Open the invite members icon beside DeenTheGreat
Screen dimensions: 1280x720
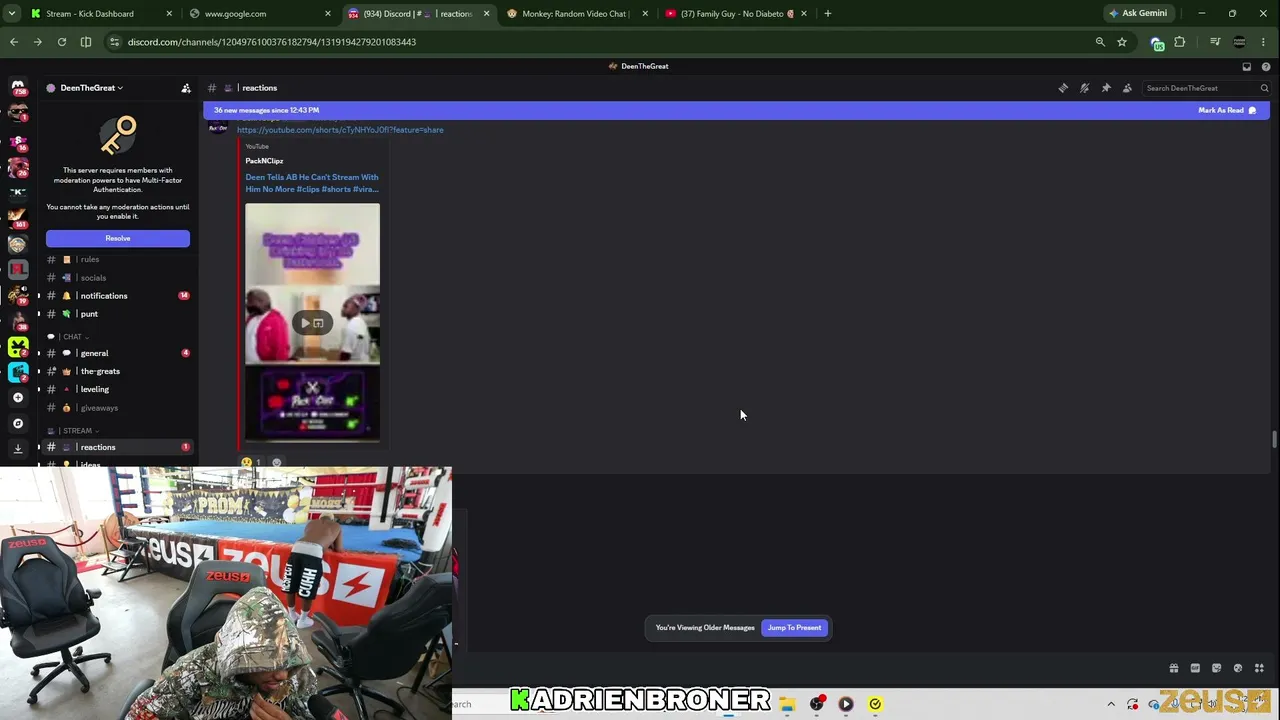tap(186, 88)
